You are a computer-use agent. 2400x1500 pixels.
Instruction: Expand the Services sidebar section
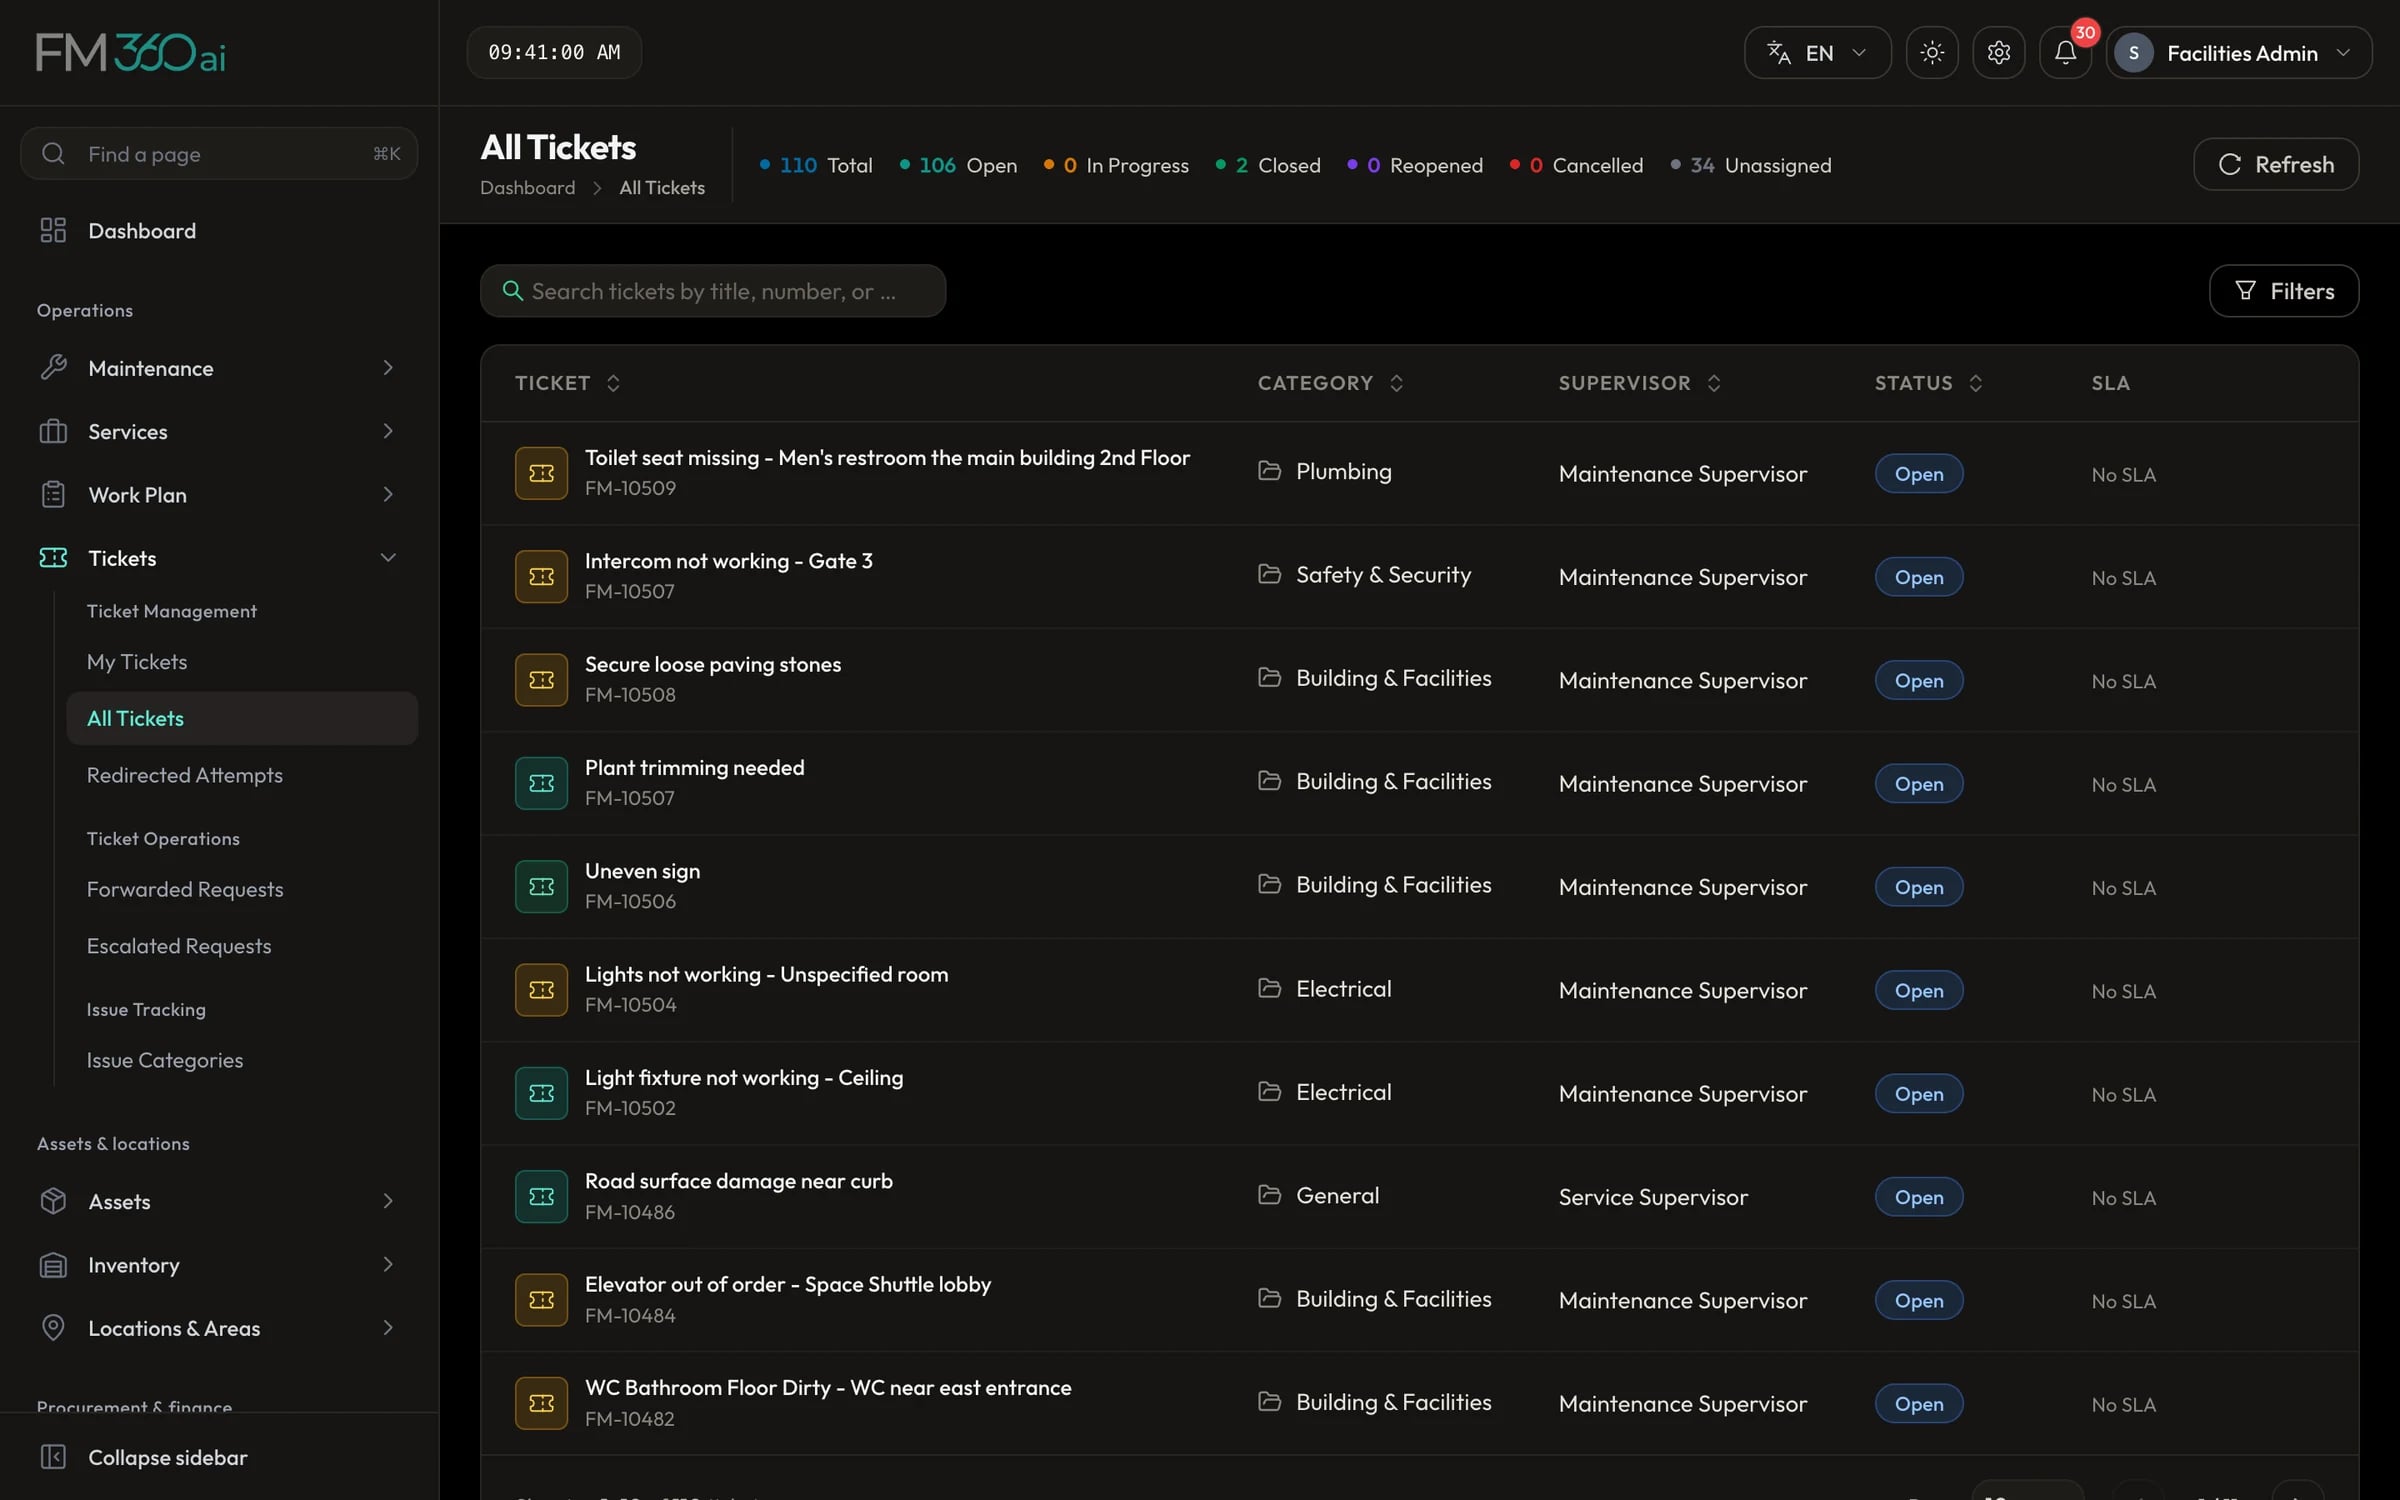[219, 431]
